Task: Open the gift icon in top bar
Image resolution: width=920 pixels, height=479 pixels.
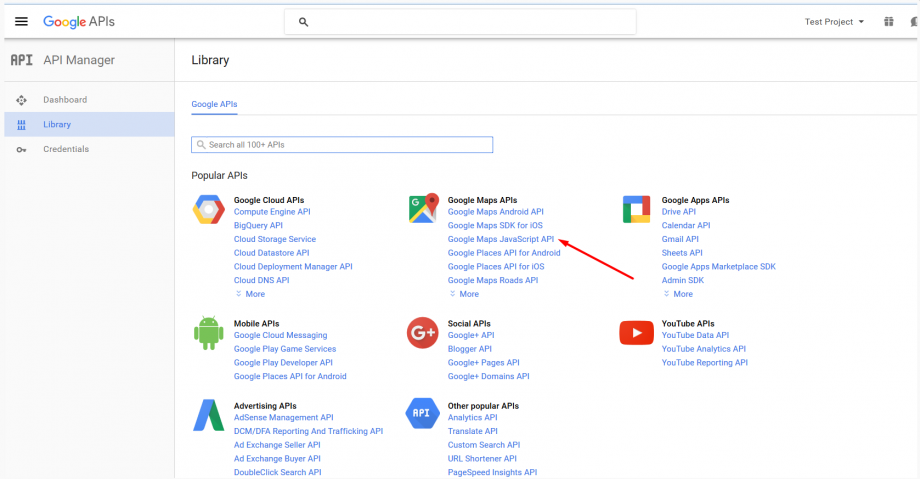Action: pyautogui.click(x=889, y=22)
